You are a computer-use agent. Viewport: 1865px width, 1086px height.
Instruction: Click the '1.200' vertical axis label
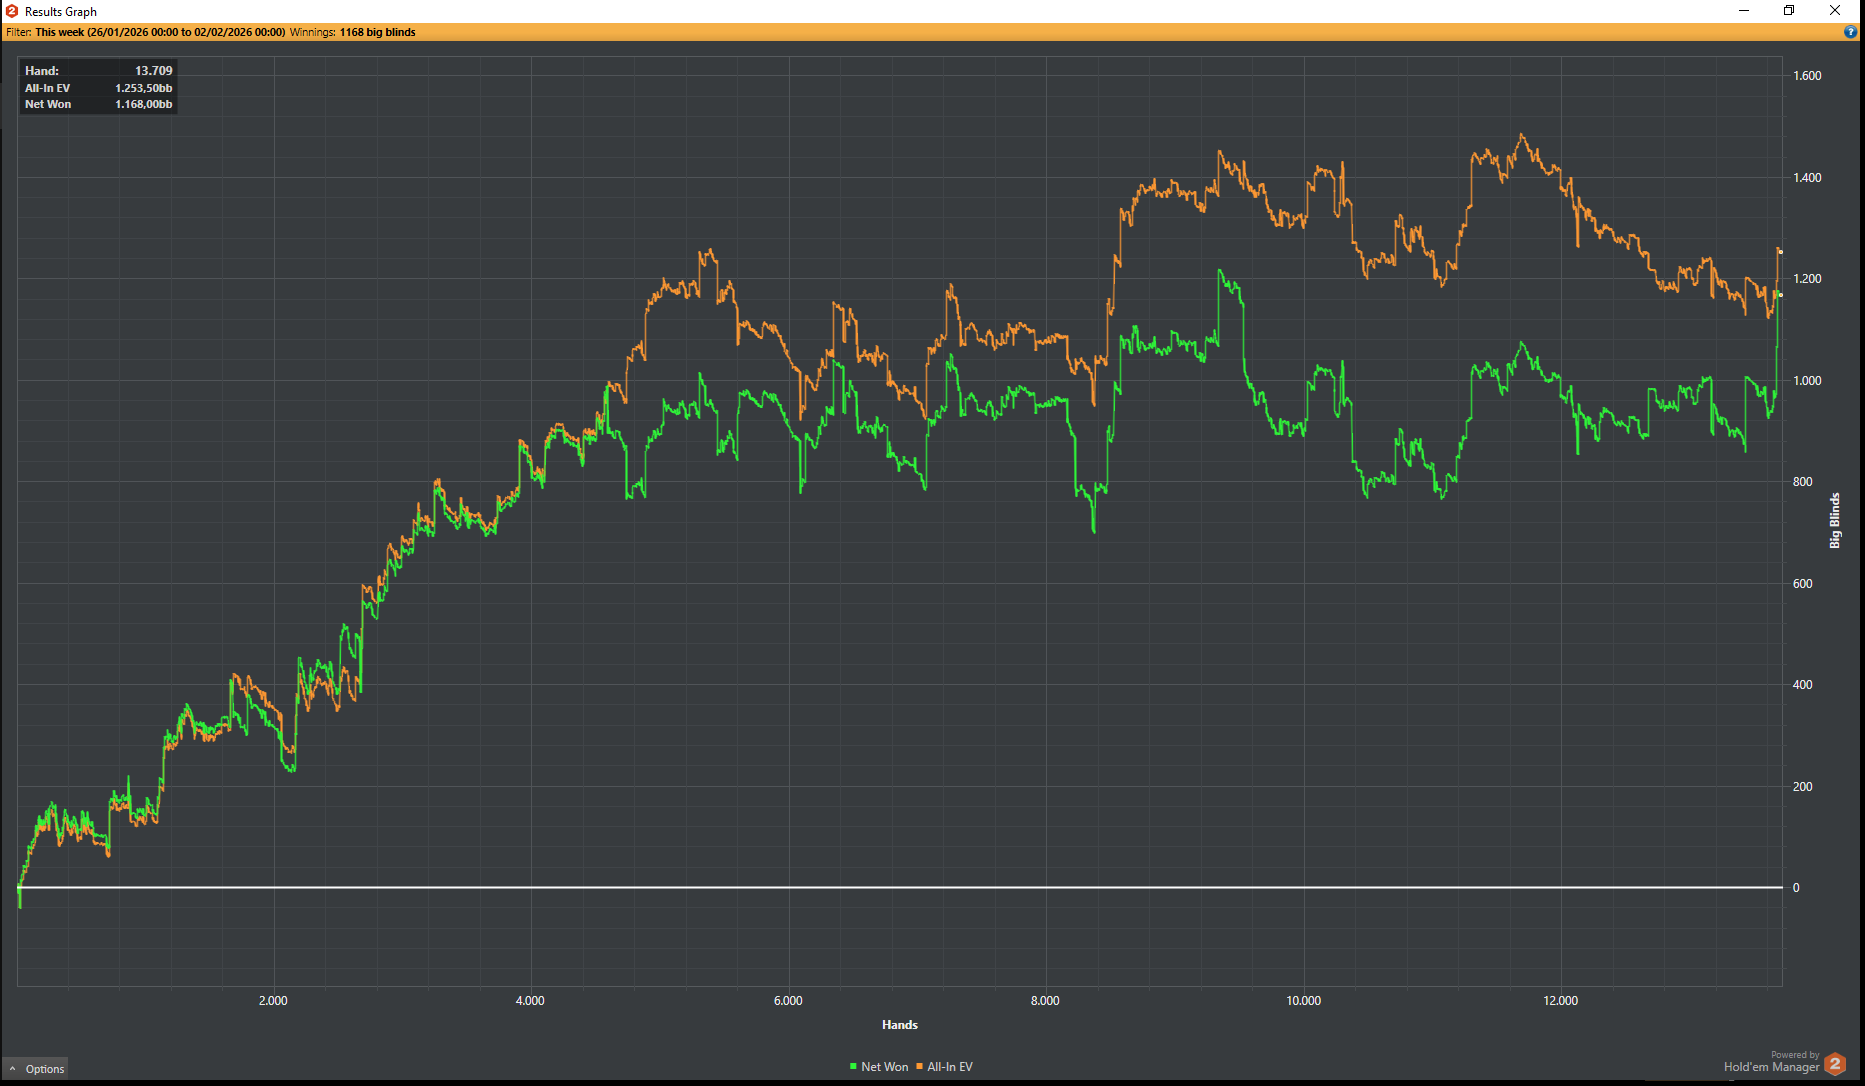(1807, 279)
